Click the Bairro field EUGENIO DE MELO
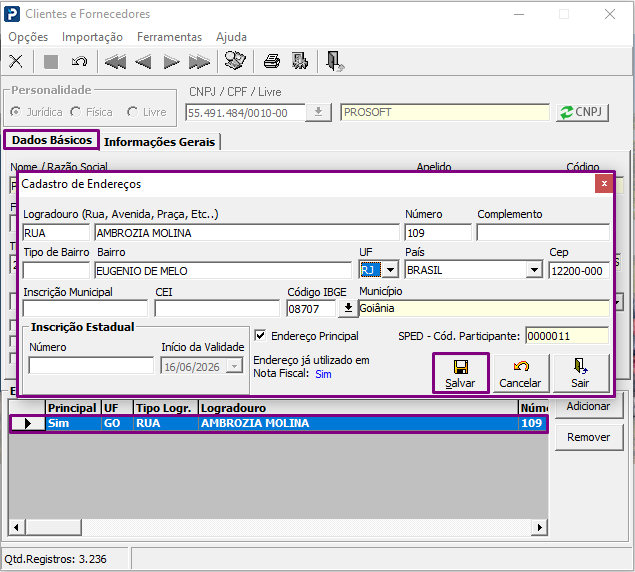Screen dimensions: 635x572 click(x=223, y=271)
